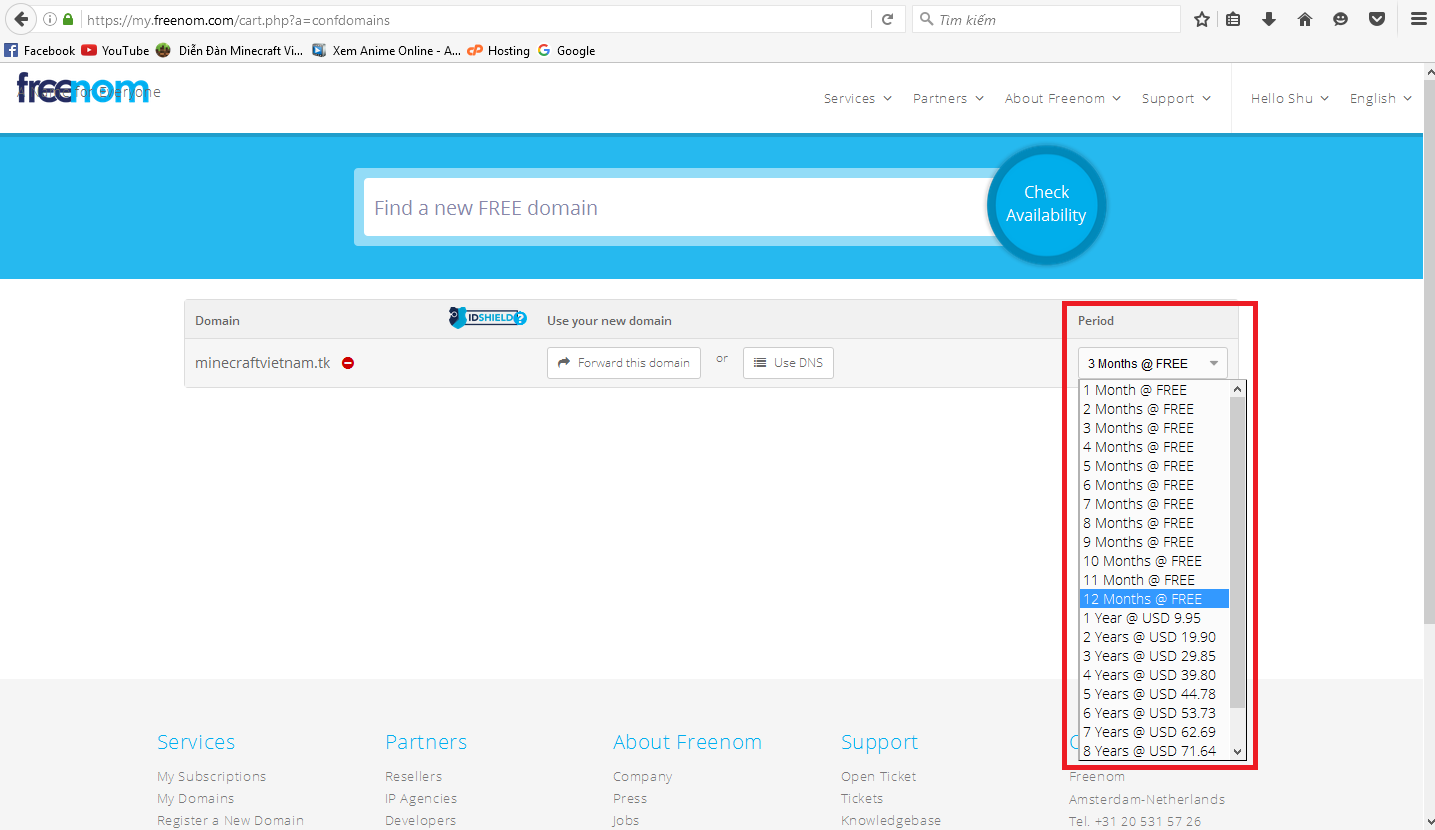Click the footer About Freenom heading
Screen dimensions: 1435x830
point(688,742)
